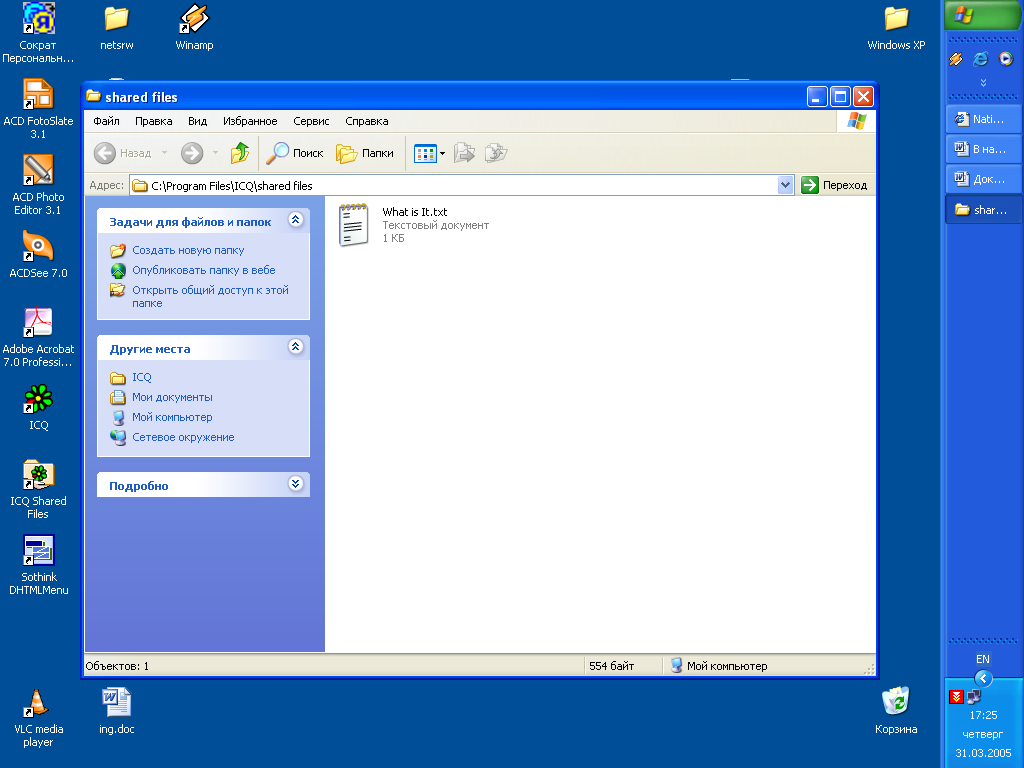The image size is (1024, 768).
Task: Switch to the В на... Word task
Action: pyautogui.click(x=984, y=149)
